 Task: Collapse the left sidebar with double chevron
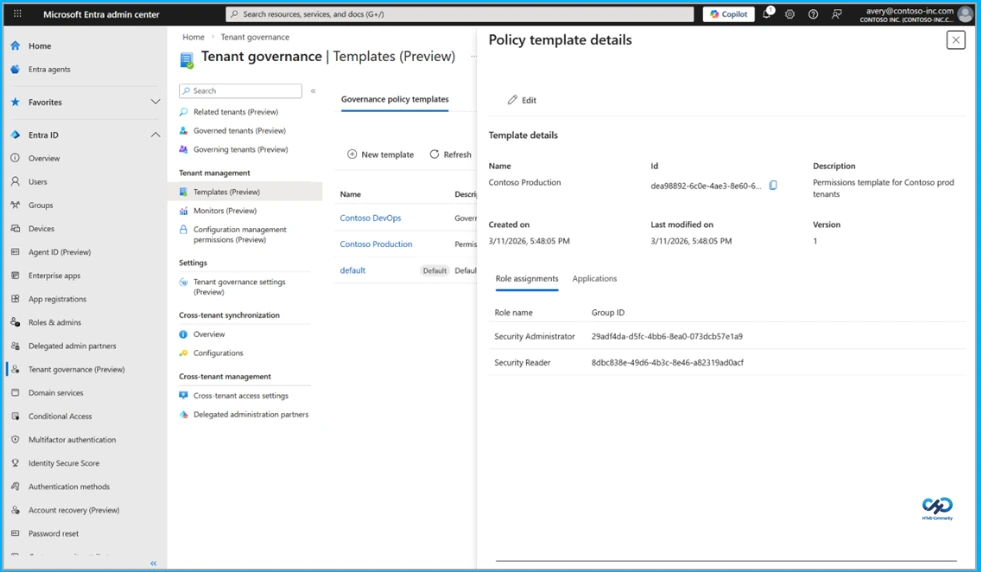[x=153, y=563]
